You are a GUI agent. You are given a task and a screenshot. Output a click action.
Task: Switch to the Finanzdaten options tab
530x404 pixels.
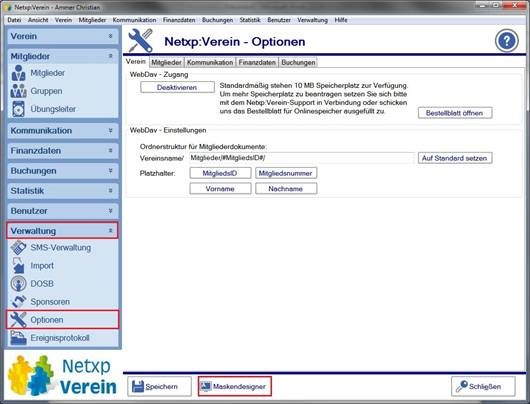point(257,62)
